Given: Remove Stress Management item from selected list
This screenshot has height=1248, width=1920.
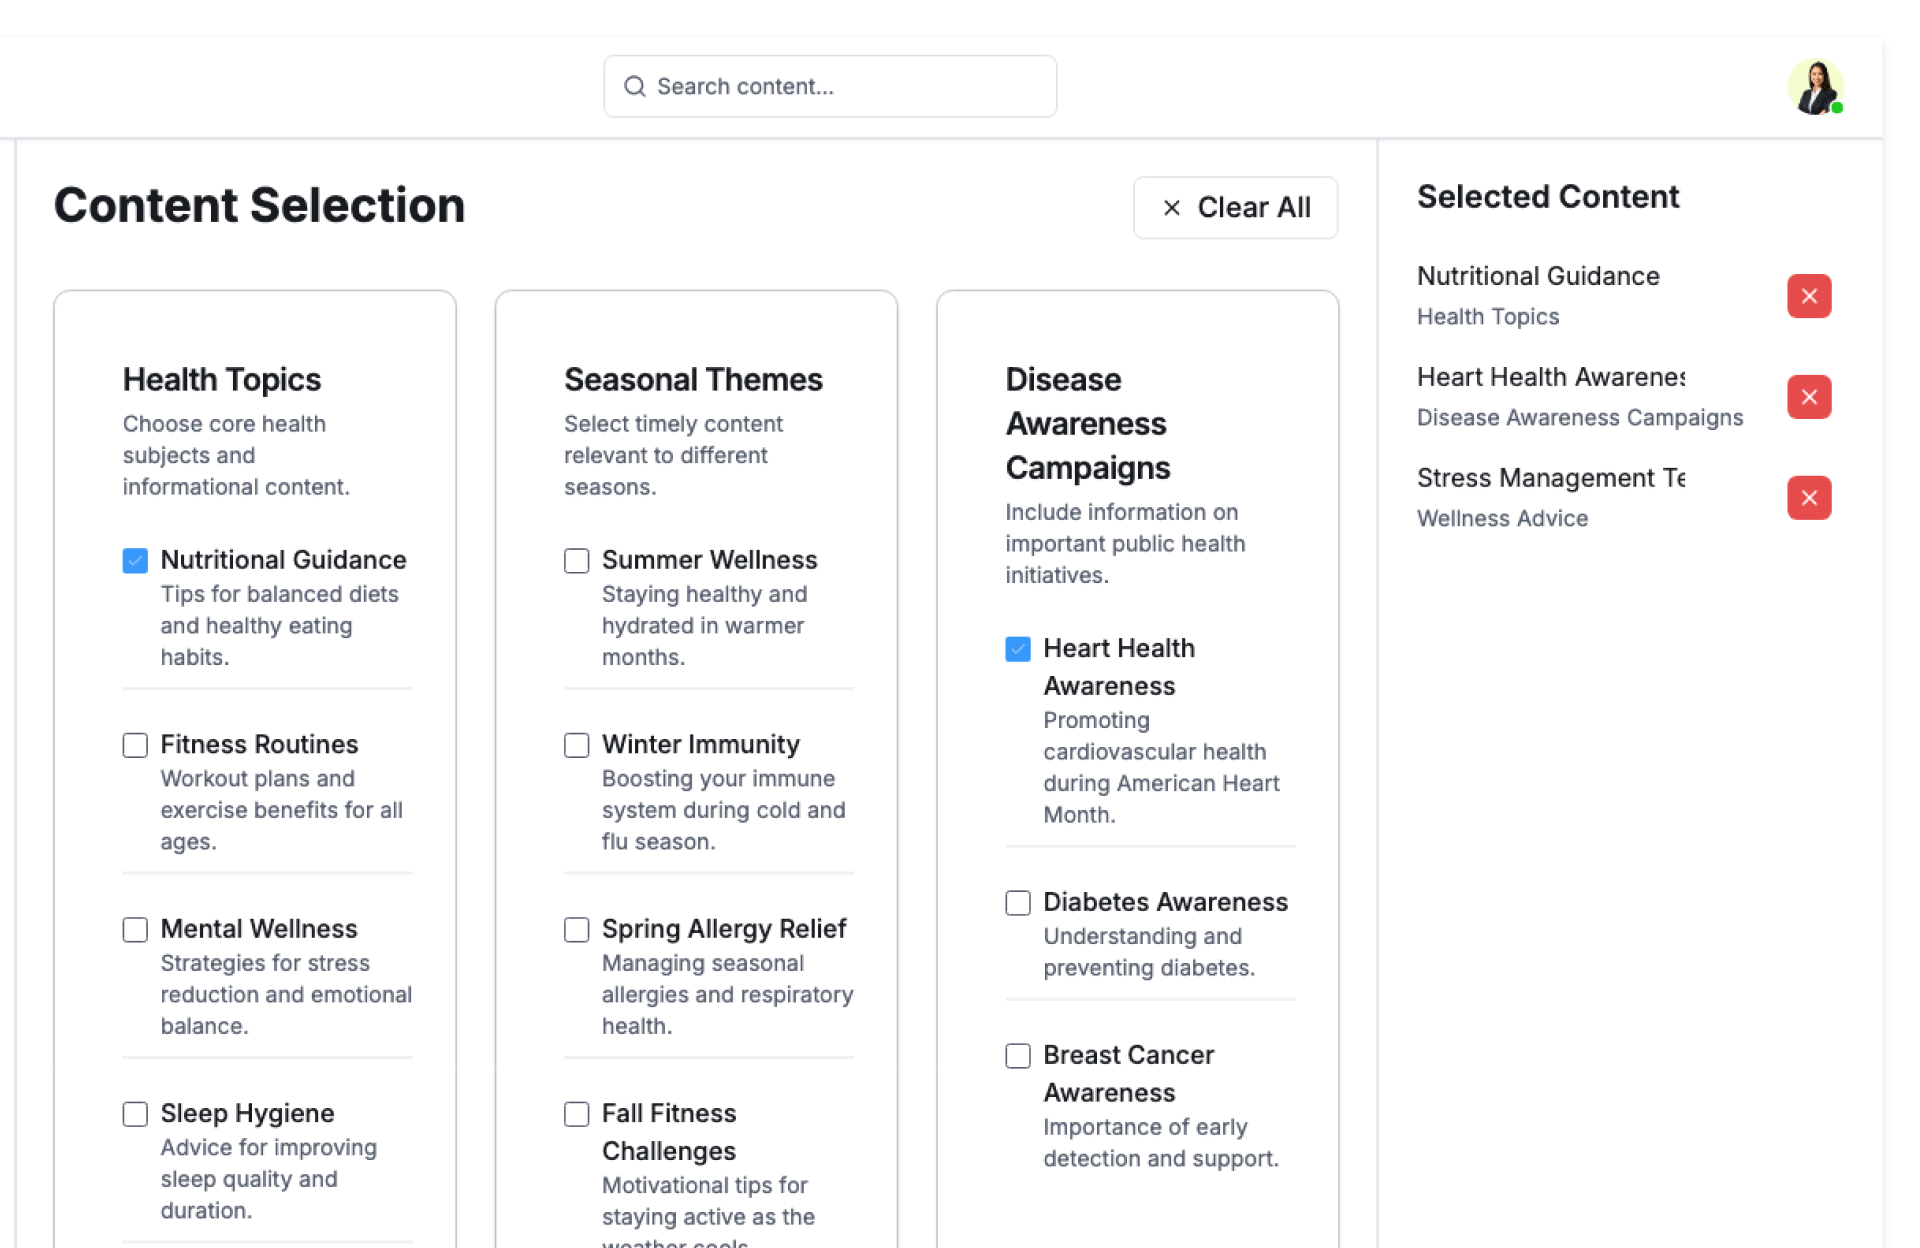Looking at the screenshot, I should tap(1808, 498).
